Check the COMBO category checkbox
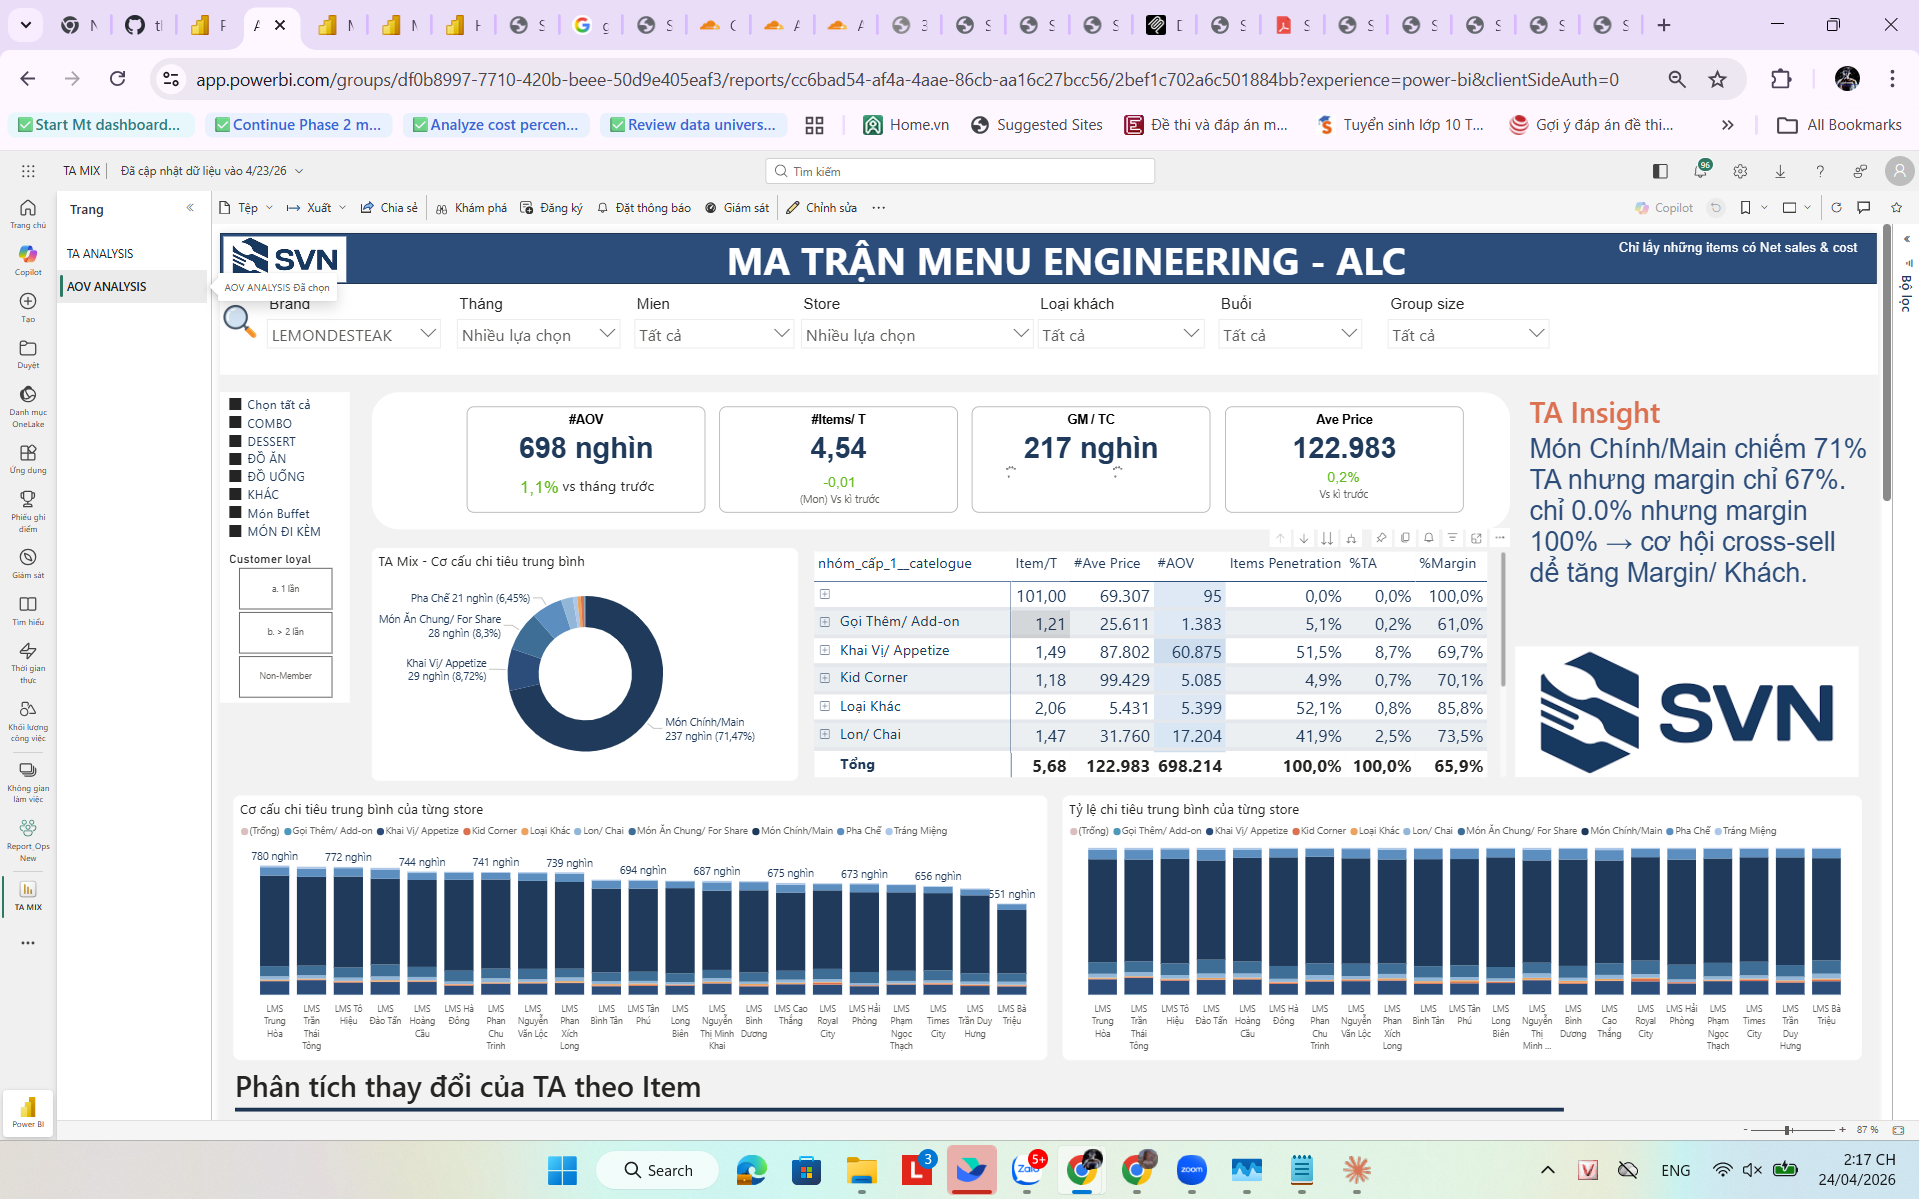Viewport: 1919px width, 1199px height. click(x=236, y=423)
